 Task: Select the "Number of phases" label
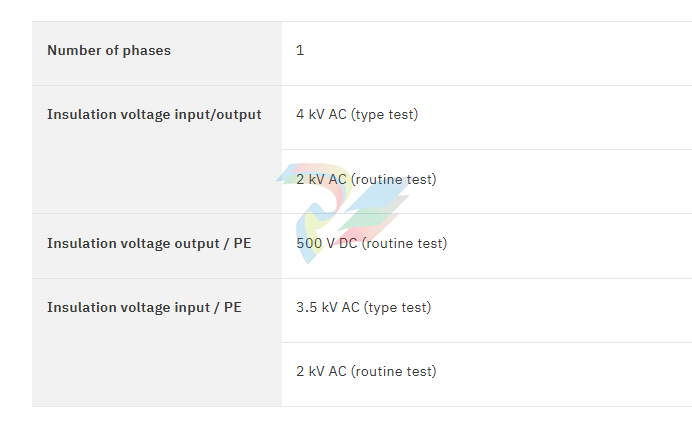(x=109, y=51)
